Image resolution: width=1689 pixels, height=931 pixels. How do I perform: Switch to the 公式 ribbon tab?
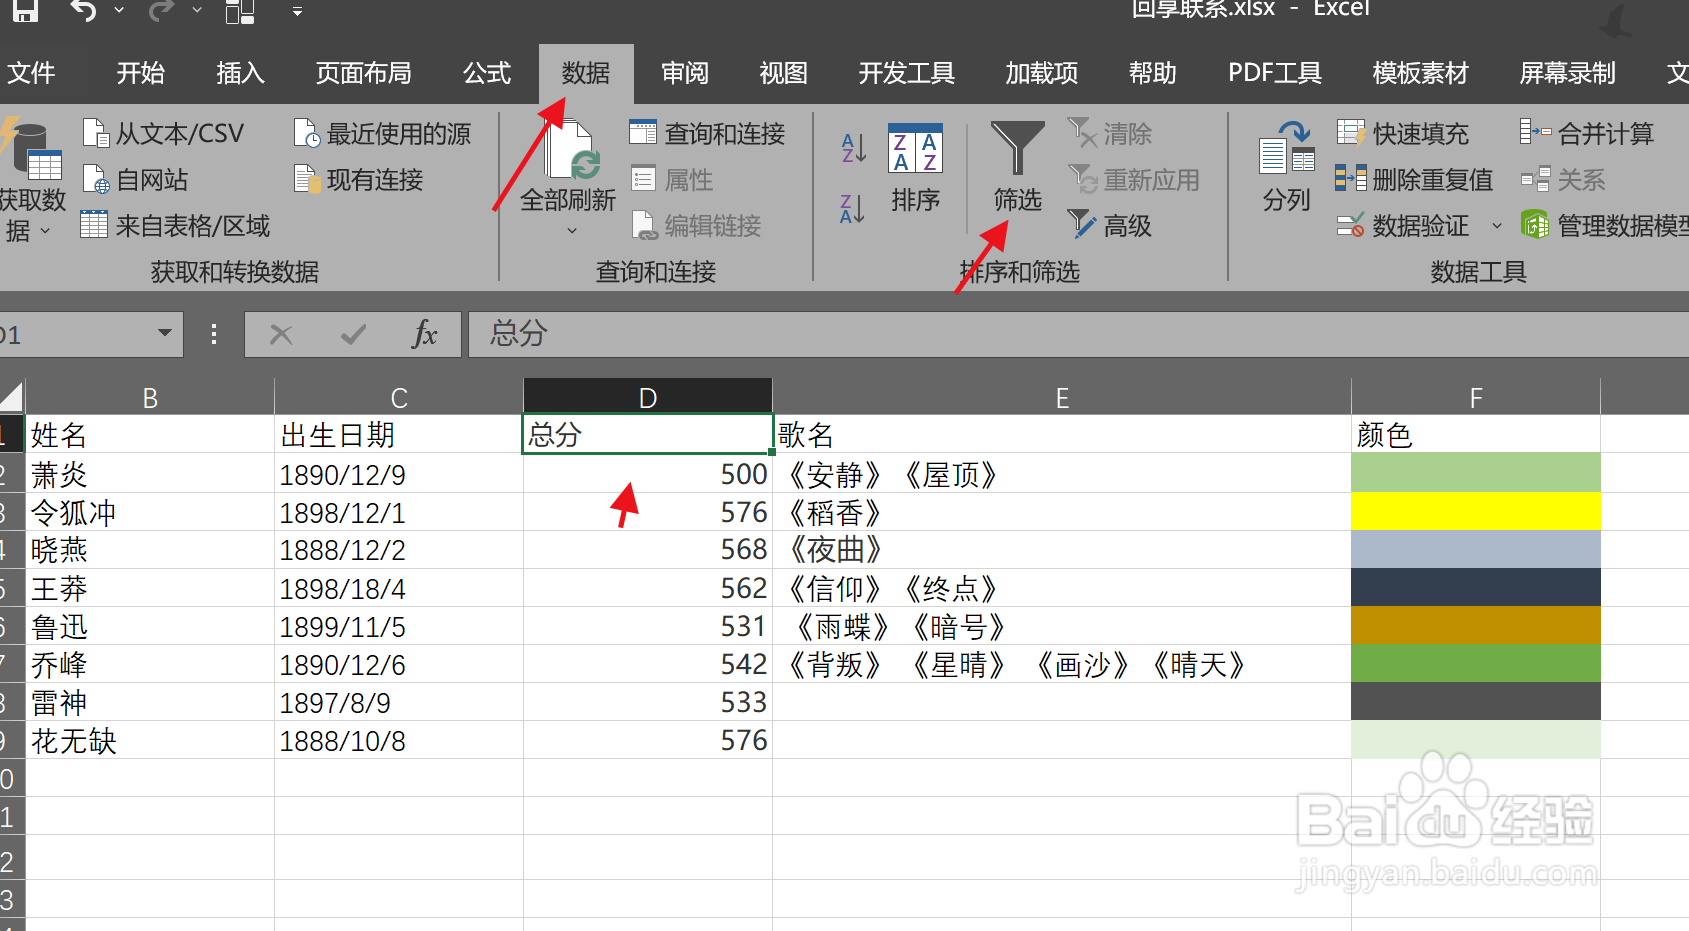(x=487, y=73)
